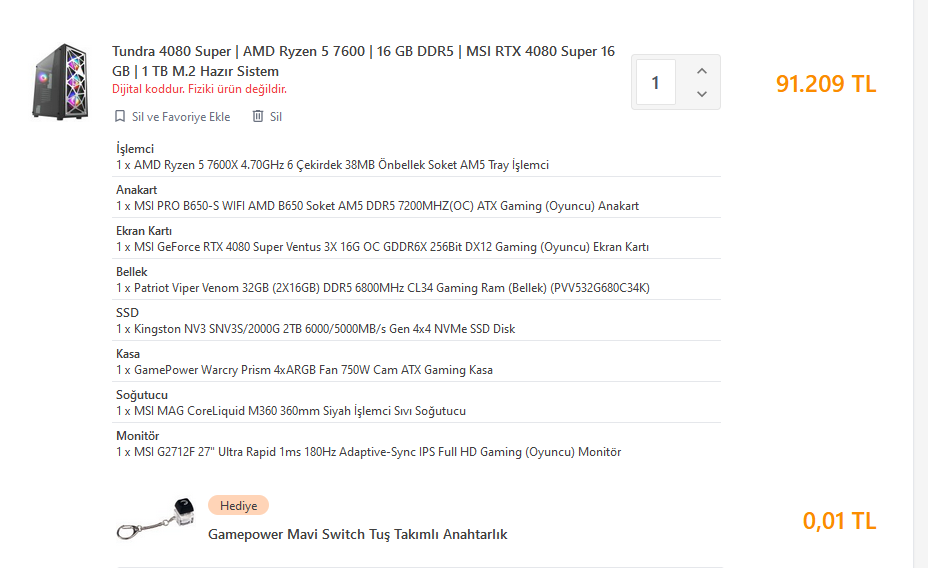The height and width of the screenshot is (568, 928).
Task: Decrease quantity with the down arrow
Action: [x=702, y=93]
